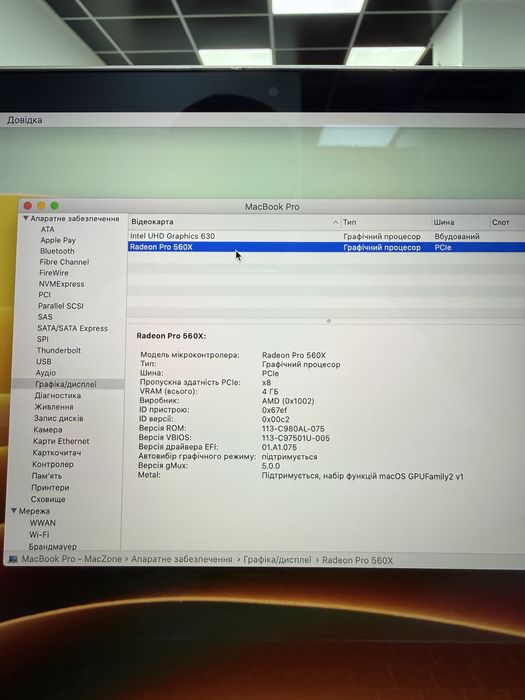The image size is (525, 700).
Task: Collapse the Апаратне забезпечення section
Action: click(x=26, y=218)
